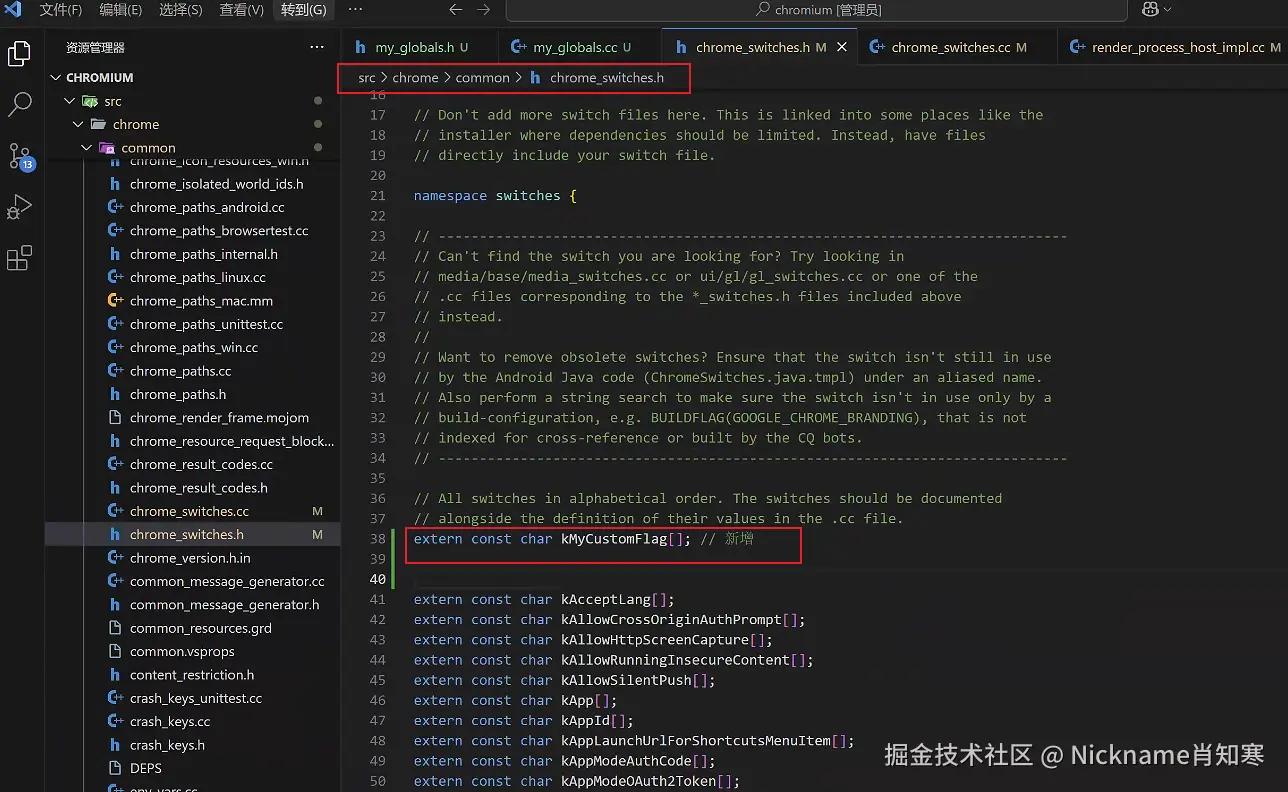Open chrome_result_codes.h file

tap(199, 488)
